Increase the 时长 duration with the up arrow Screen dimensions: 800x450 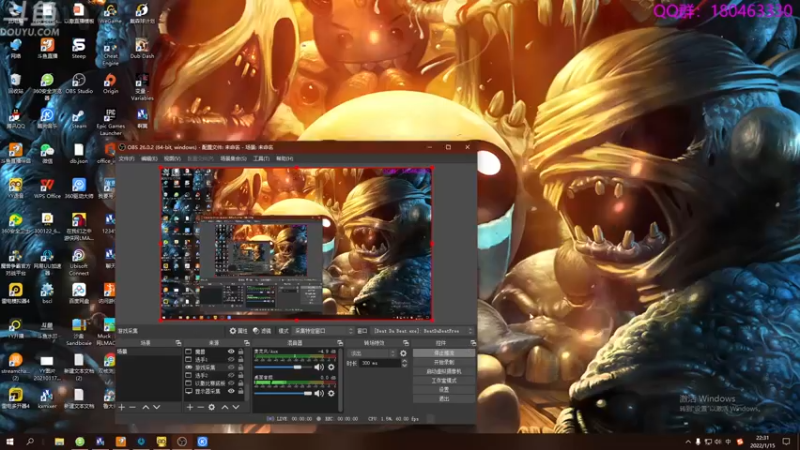[x=405, y=361]
